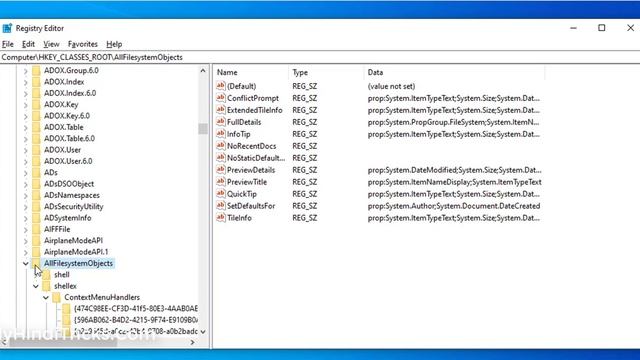Click the folder icon of AirplaneModeAPI.1
This screenshot has width=640, height=360.
(36, 252)
